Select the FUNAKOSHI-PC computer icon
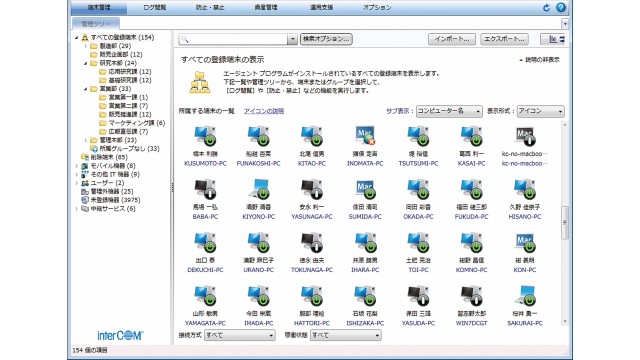 click(258, 136)
